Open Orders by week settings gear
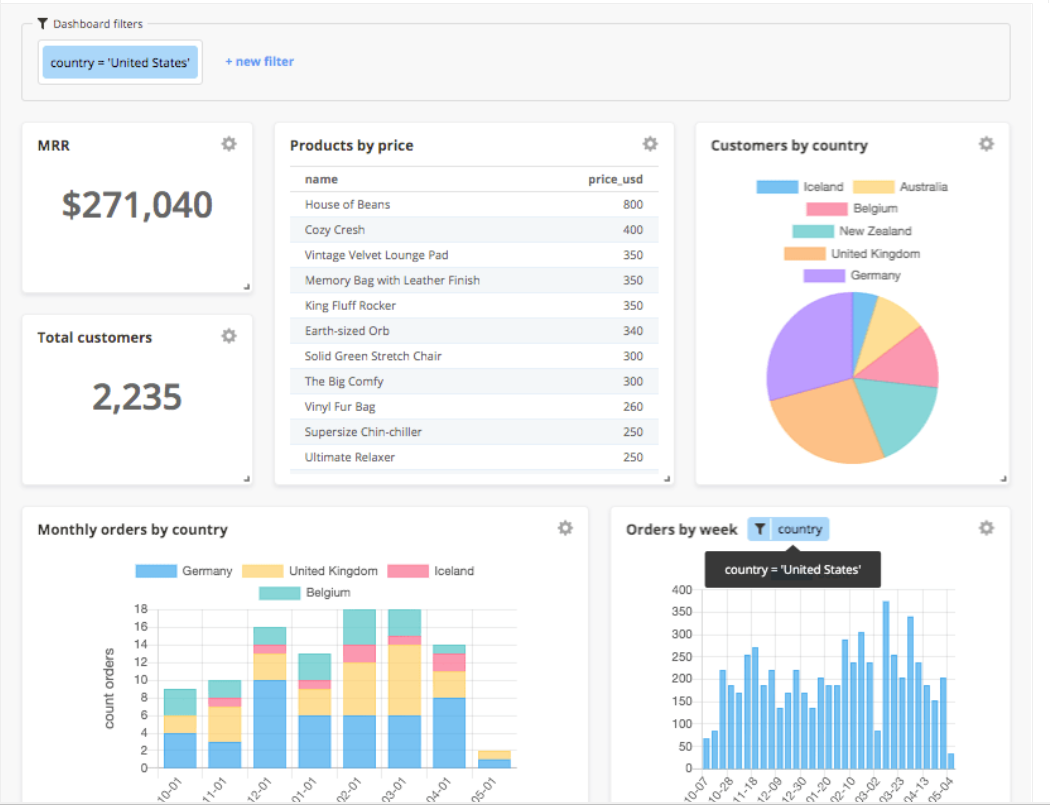Image resolution: width=1050 pixels, height=805 pixels. (x=986, y=528)
